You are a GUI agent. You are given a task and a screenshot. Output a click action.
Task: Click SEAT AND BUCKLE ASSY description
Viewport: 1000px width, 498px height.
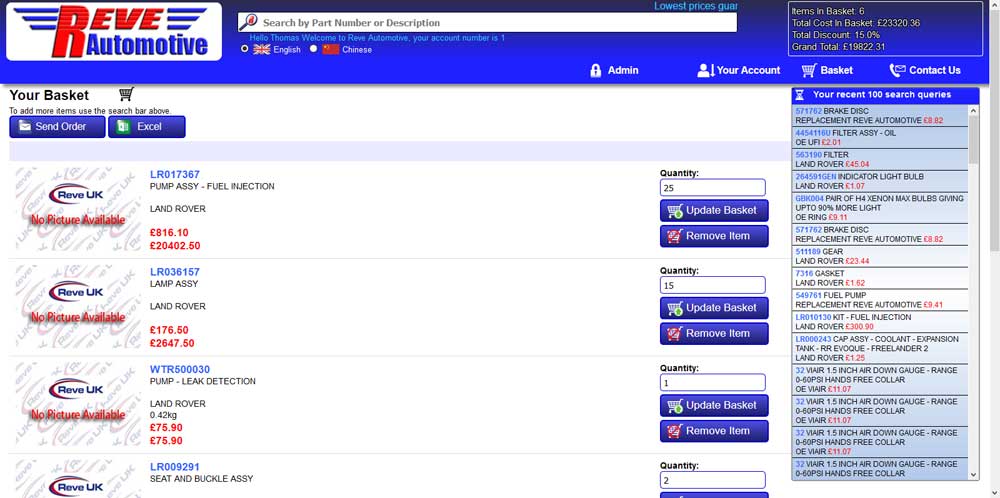click(202, 479)
